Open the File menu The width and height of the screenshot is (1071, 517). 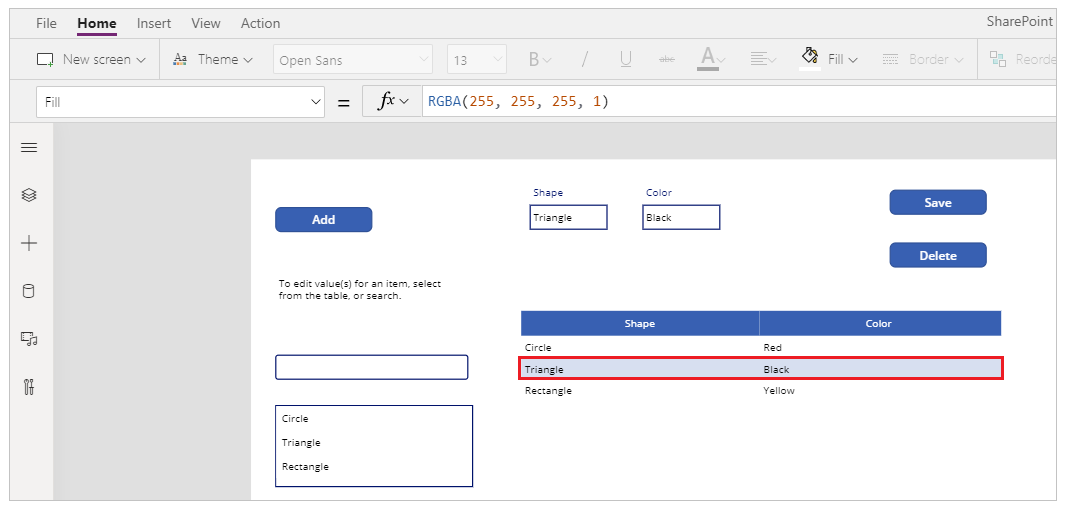(46, 23)
